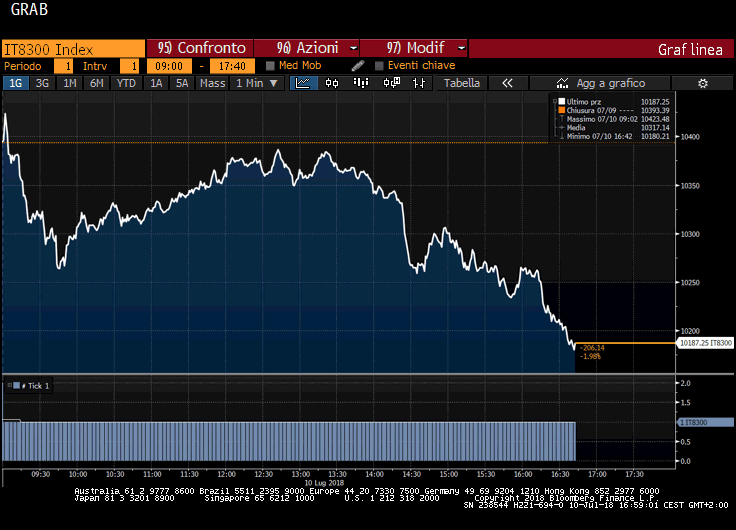Select the candlestick chart icon
The height and width of the screenshot is (530, 736).
332,83
